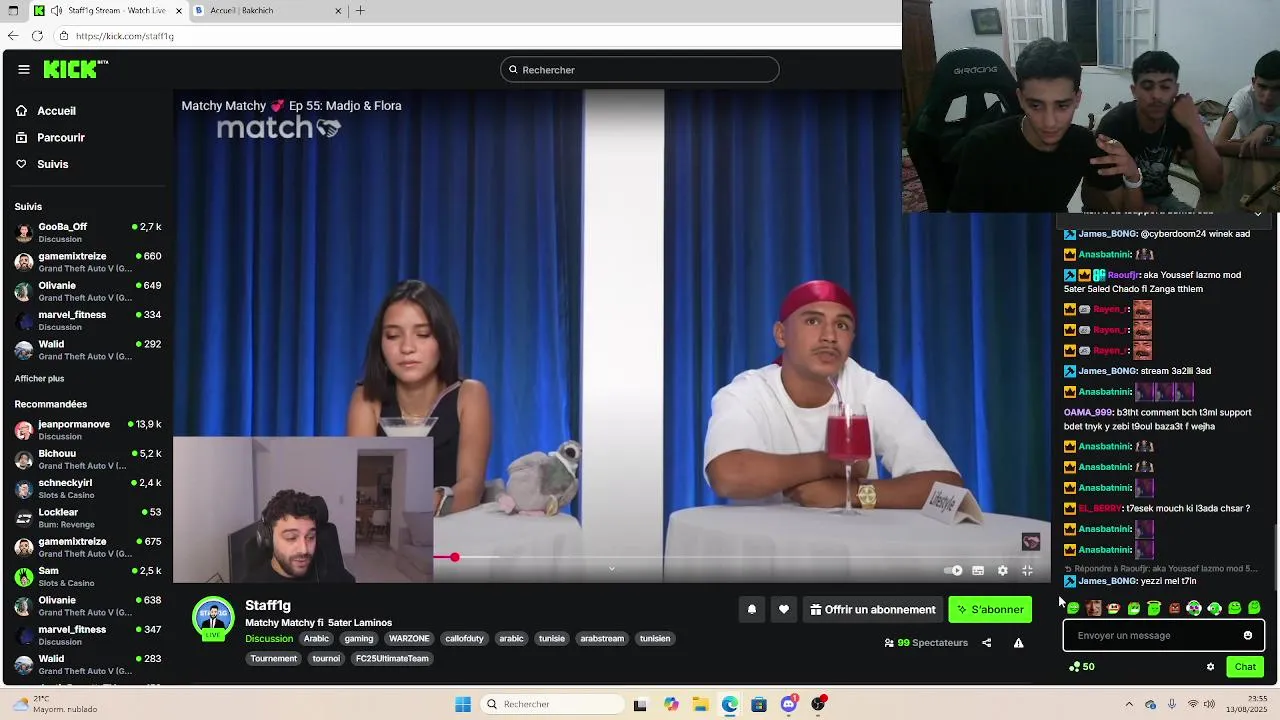1280x720 pixels.
Task: Click the 99 Spectateurs viewer count
Action: point(926,643)
